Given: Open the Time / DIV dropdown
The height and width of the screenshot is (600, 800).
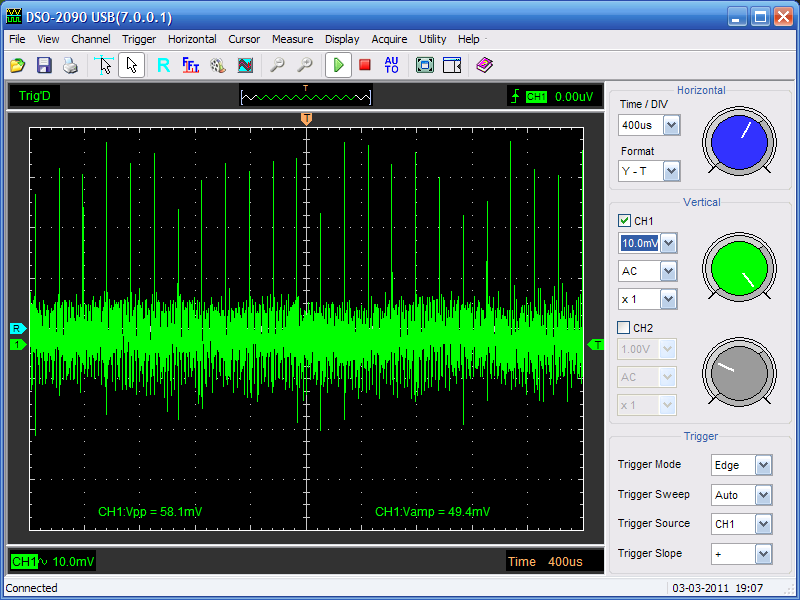Looking at the screenshot, I should click(x=671, y=125).
